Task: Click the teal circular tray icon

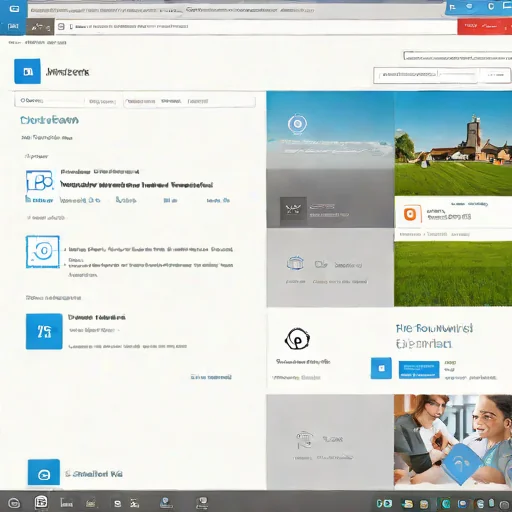Action: [x=446, y=503]
